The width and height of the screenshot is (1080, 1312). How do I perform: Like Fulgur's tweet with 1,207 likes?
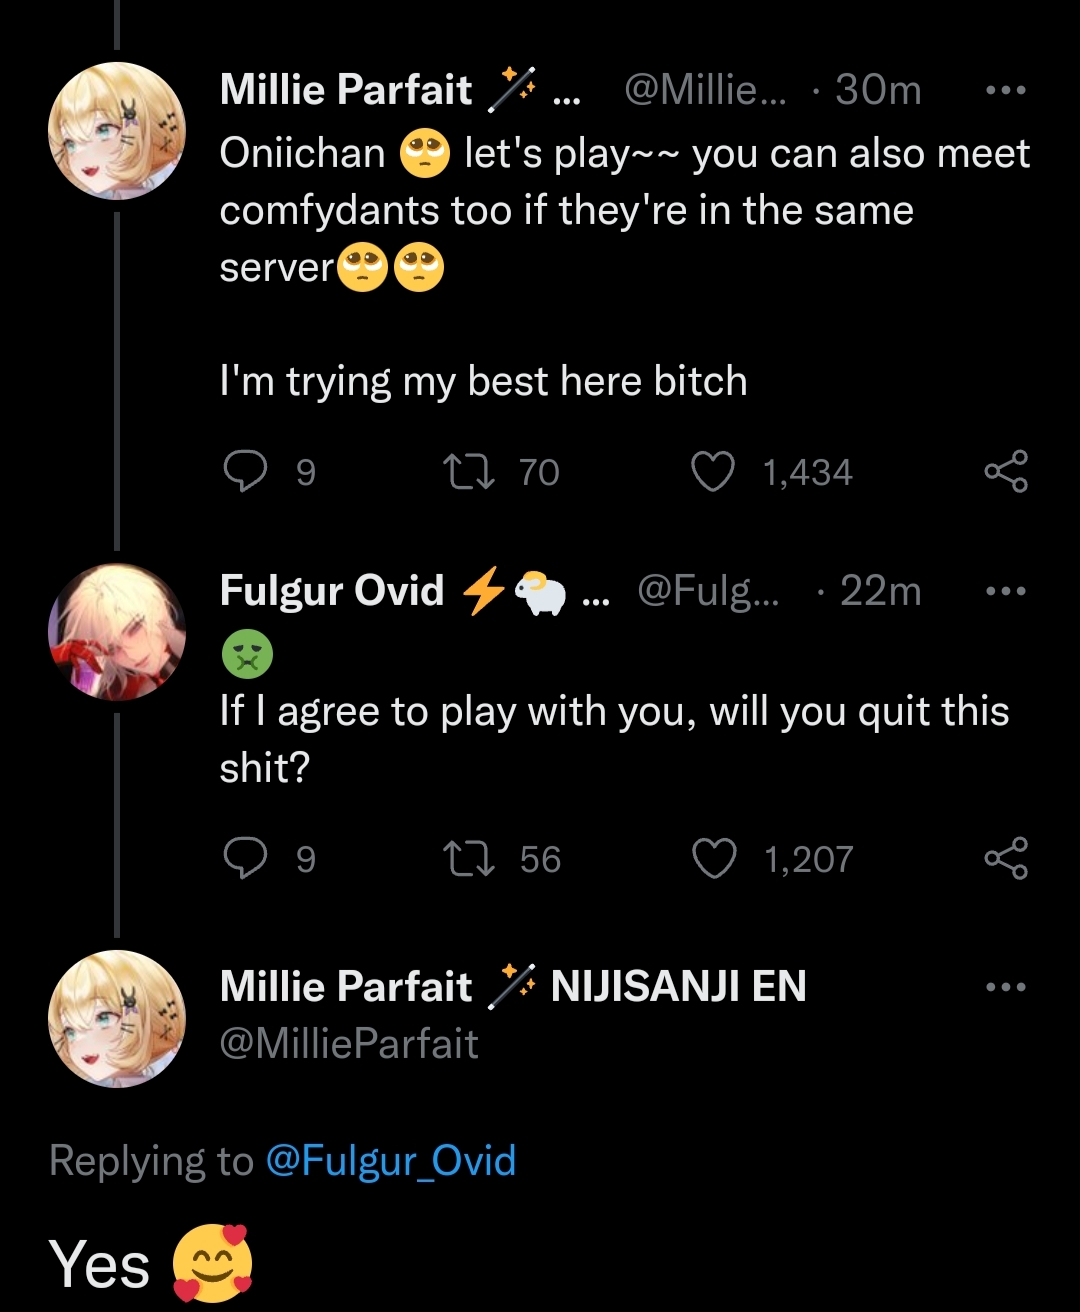[x=714, y=859]
